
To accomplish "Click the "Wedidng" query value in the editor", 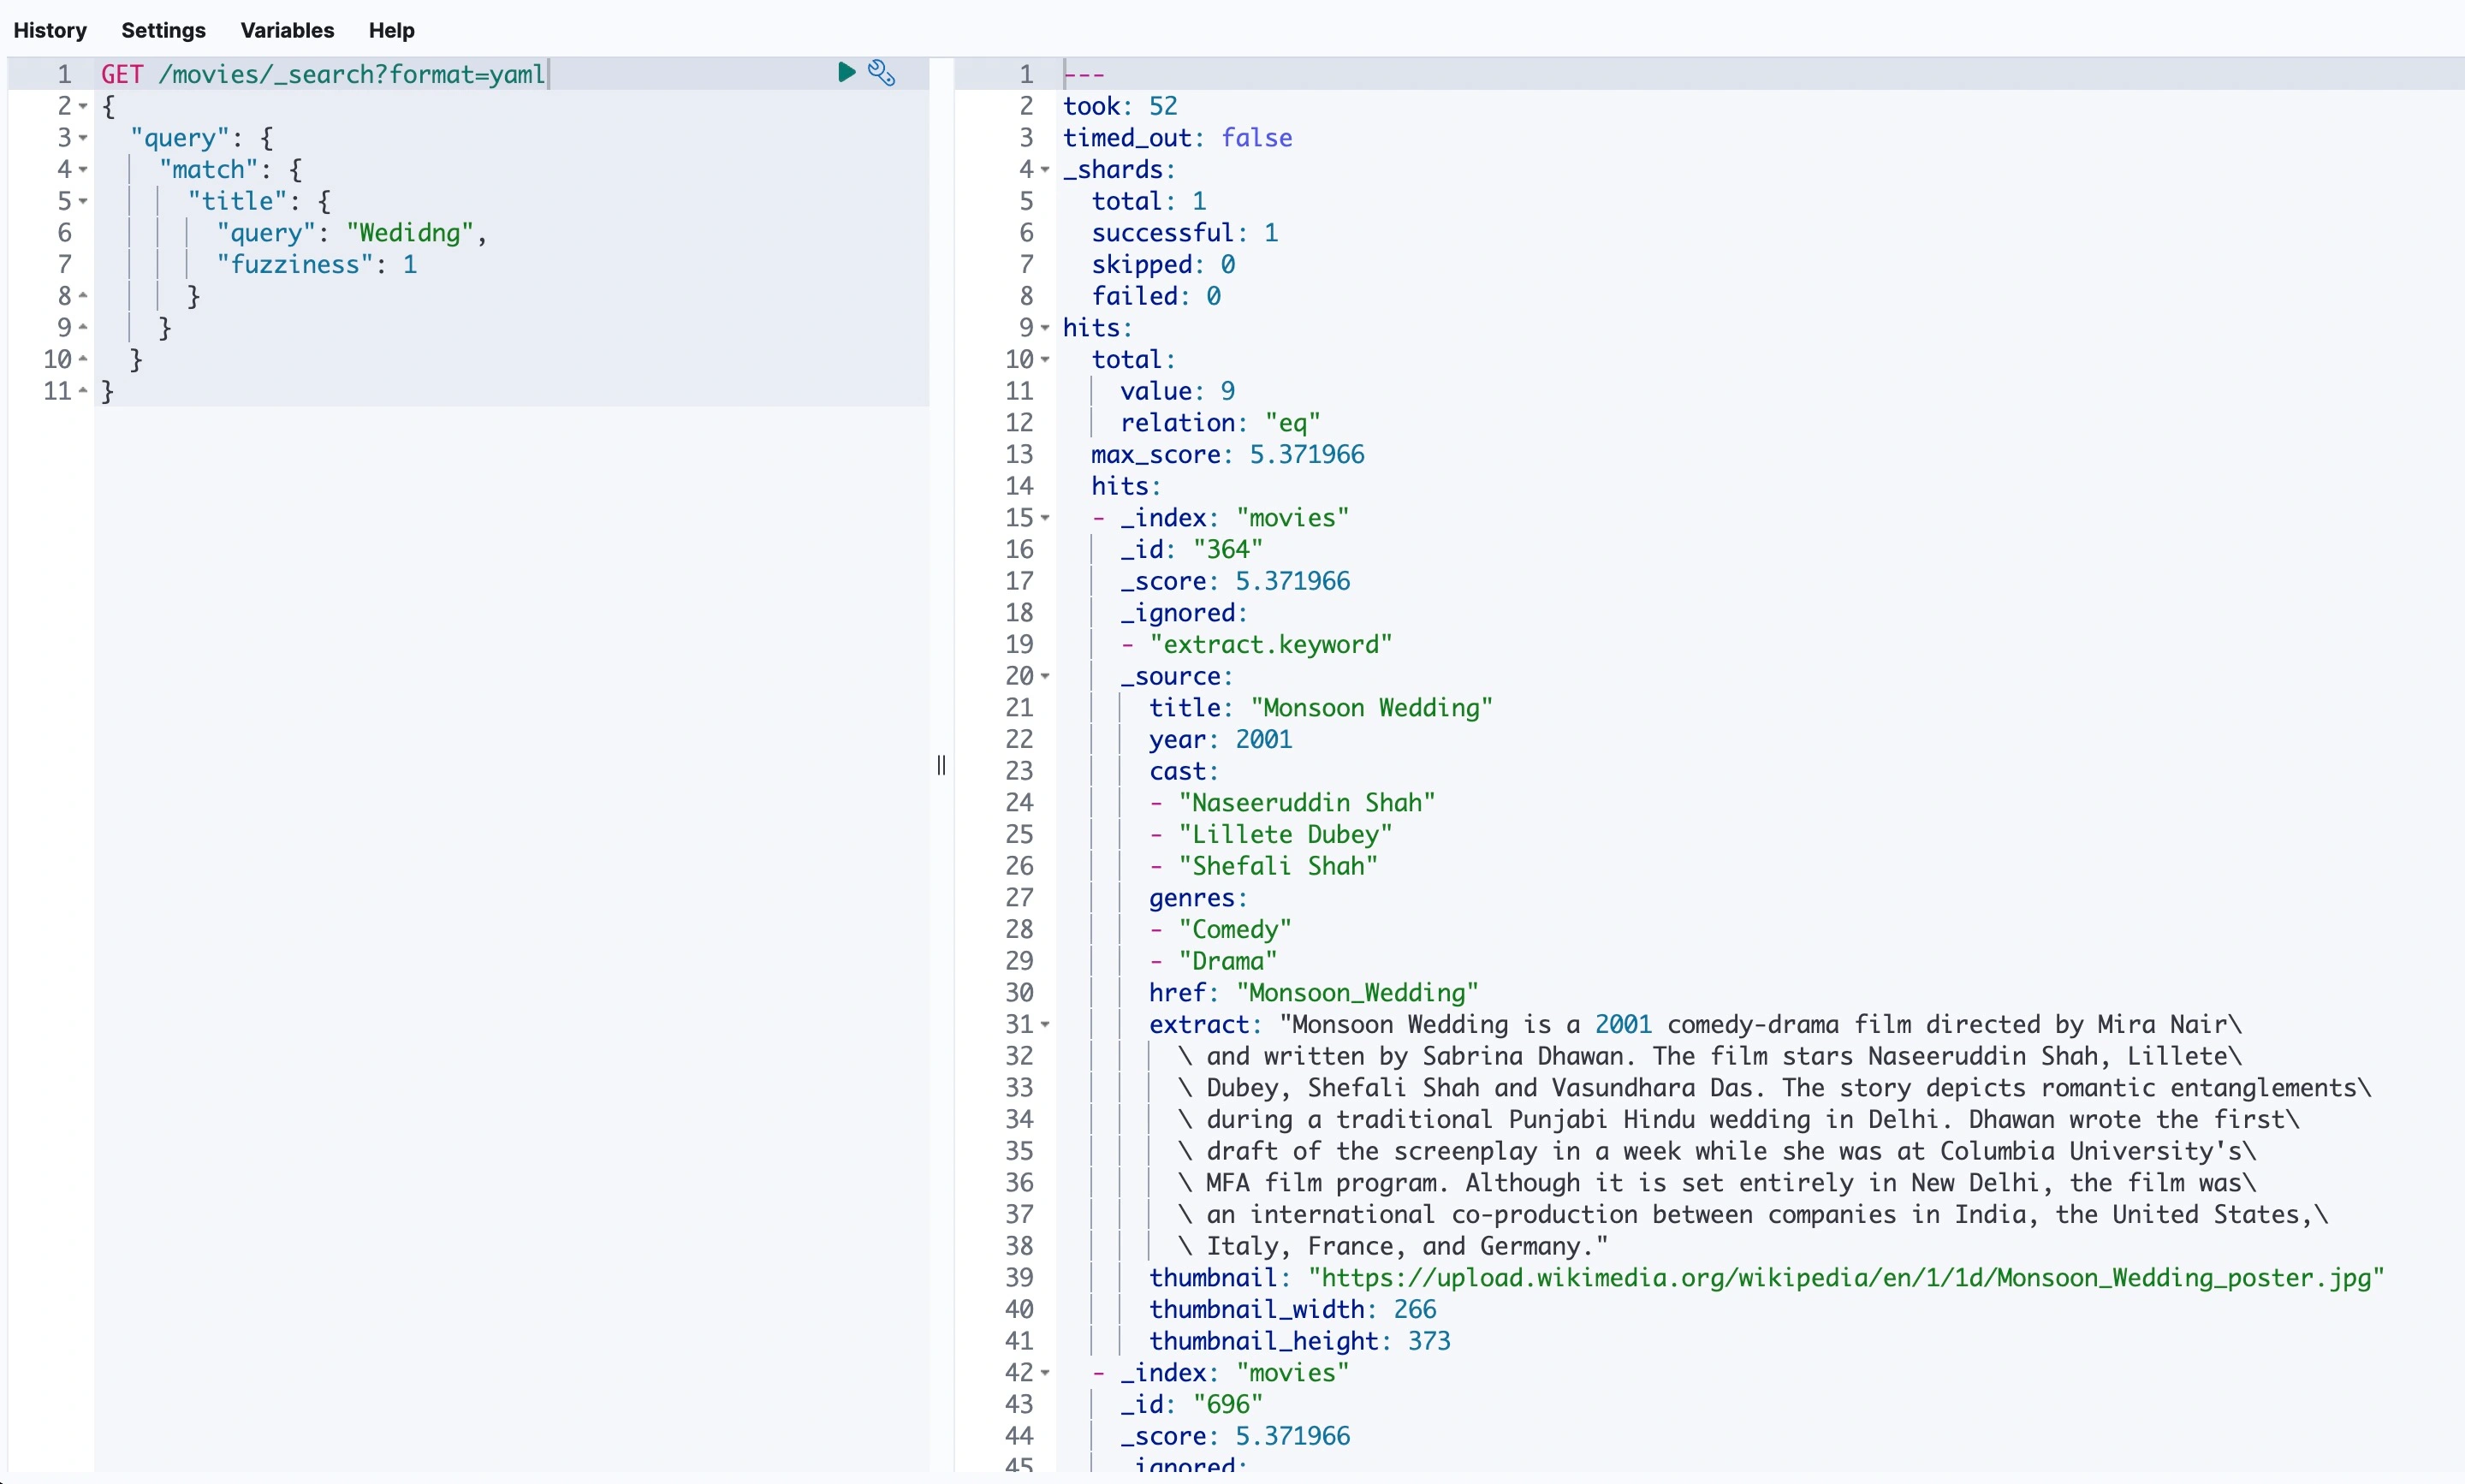I will pyautogui.click(x=410, y=233).
